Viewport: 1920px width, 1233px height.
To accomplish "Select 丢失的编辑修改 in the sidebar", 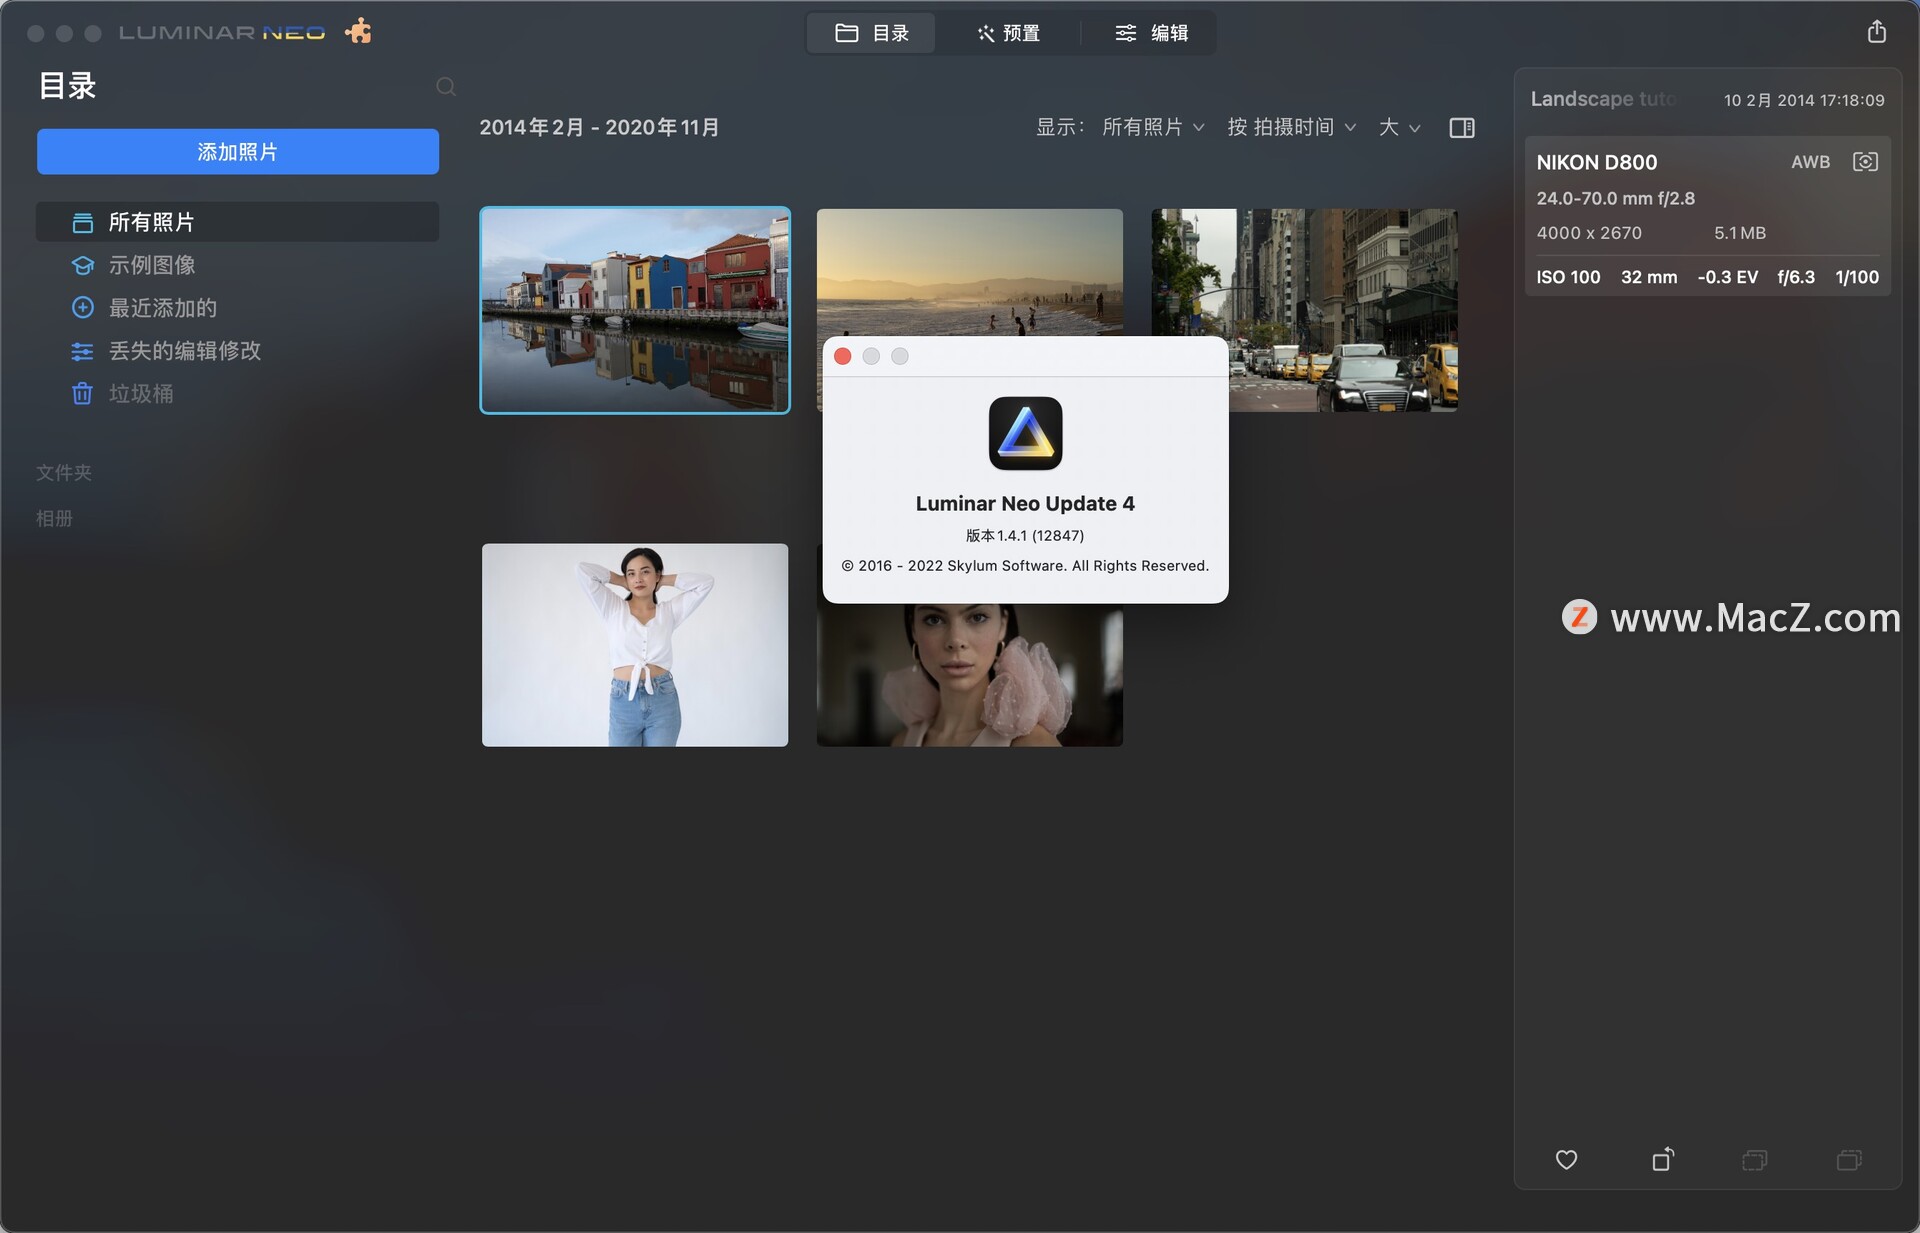I will click(x=185, y=351).
